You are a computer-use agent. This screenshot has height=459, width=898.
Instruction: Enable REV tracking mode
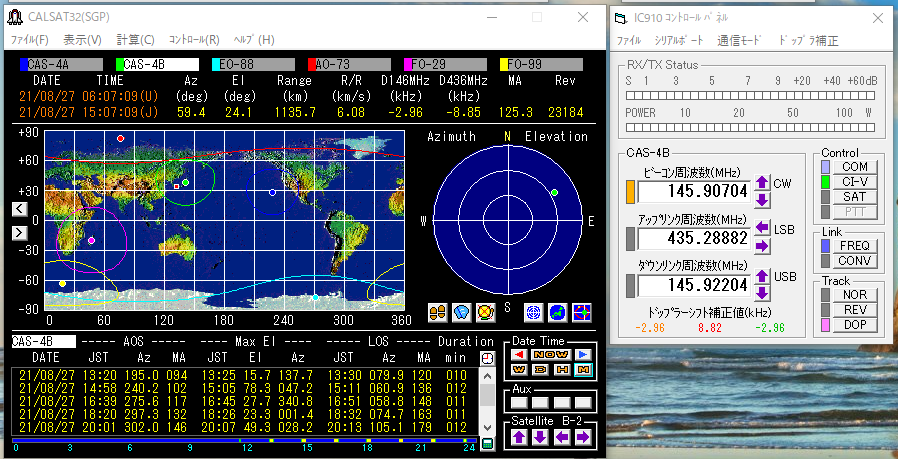pos(854,310)
